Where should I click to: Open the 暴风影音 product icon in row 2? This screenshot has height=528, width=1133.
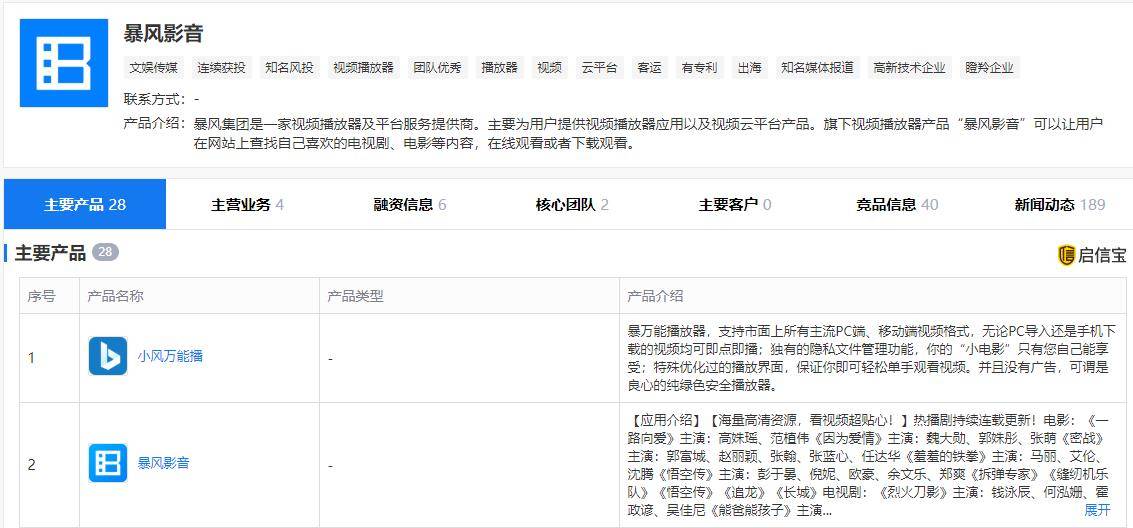point(108,463)
